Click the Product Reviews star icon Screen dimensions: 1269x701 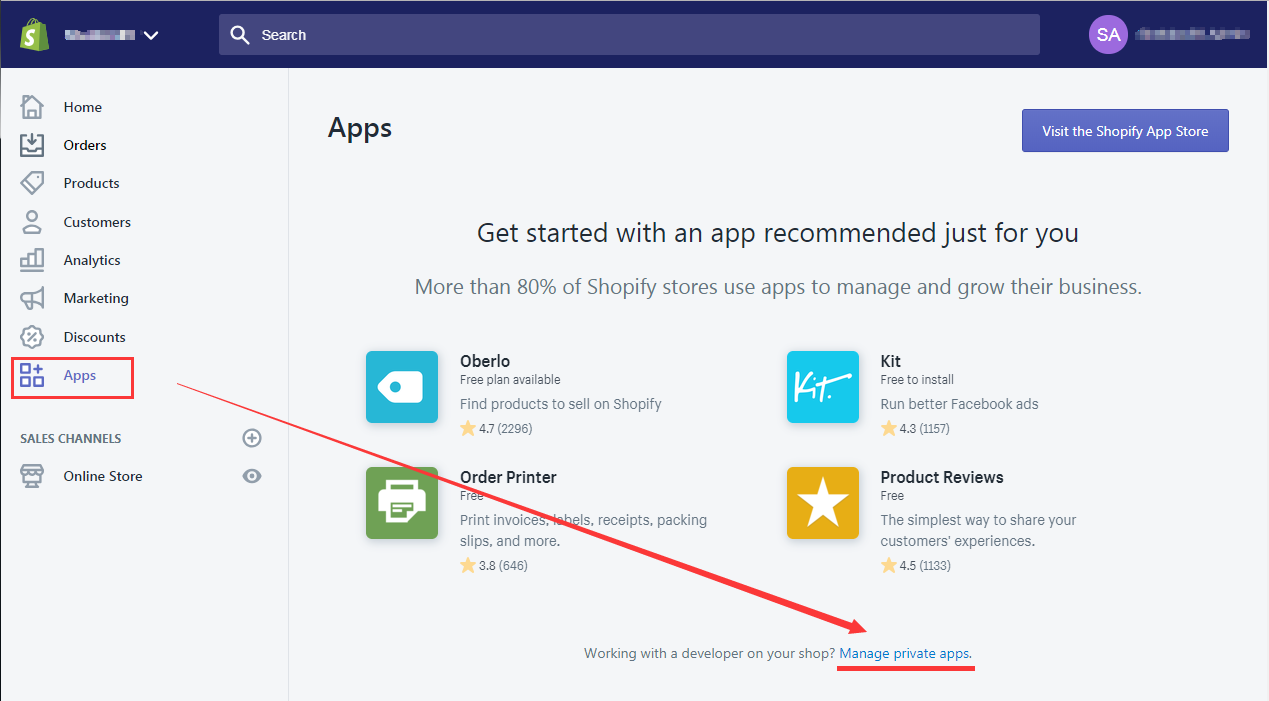[x=823, y=503]
